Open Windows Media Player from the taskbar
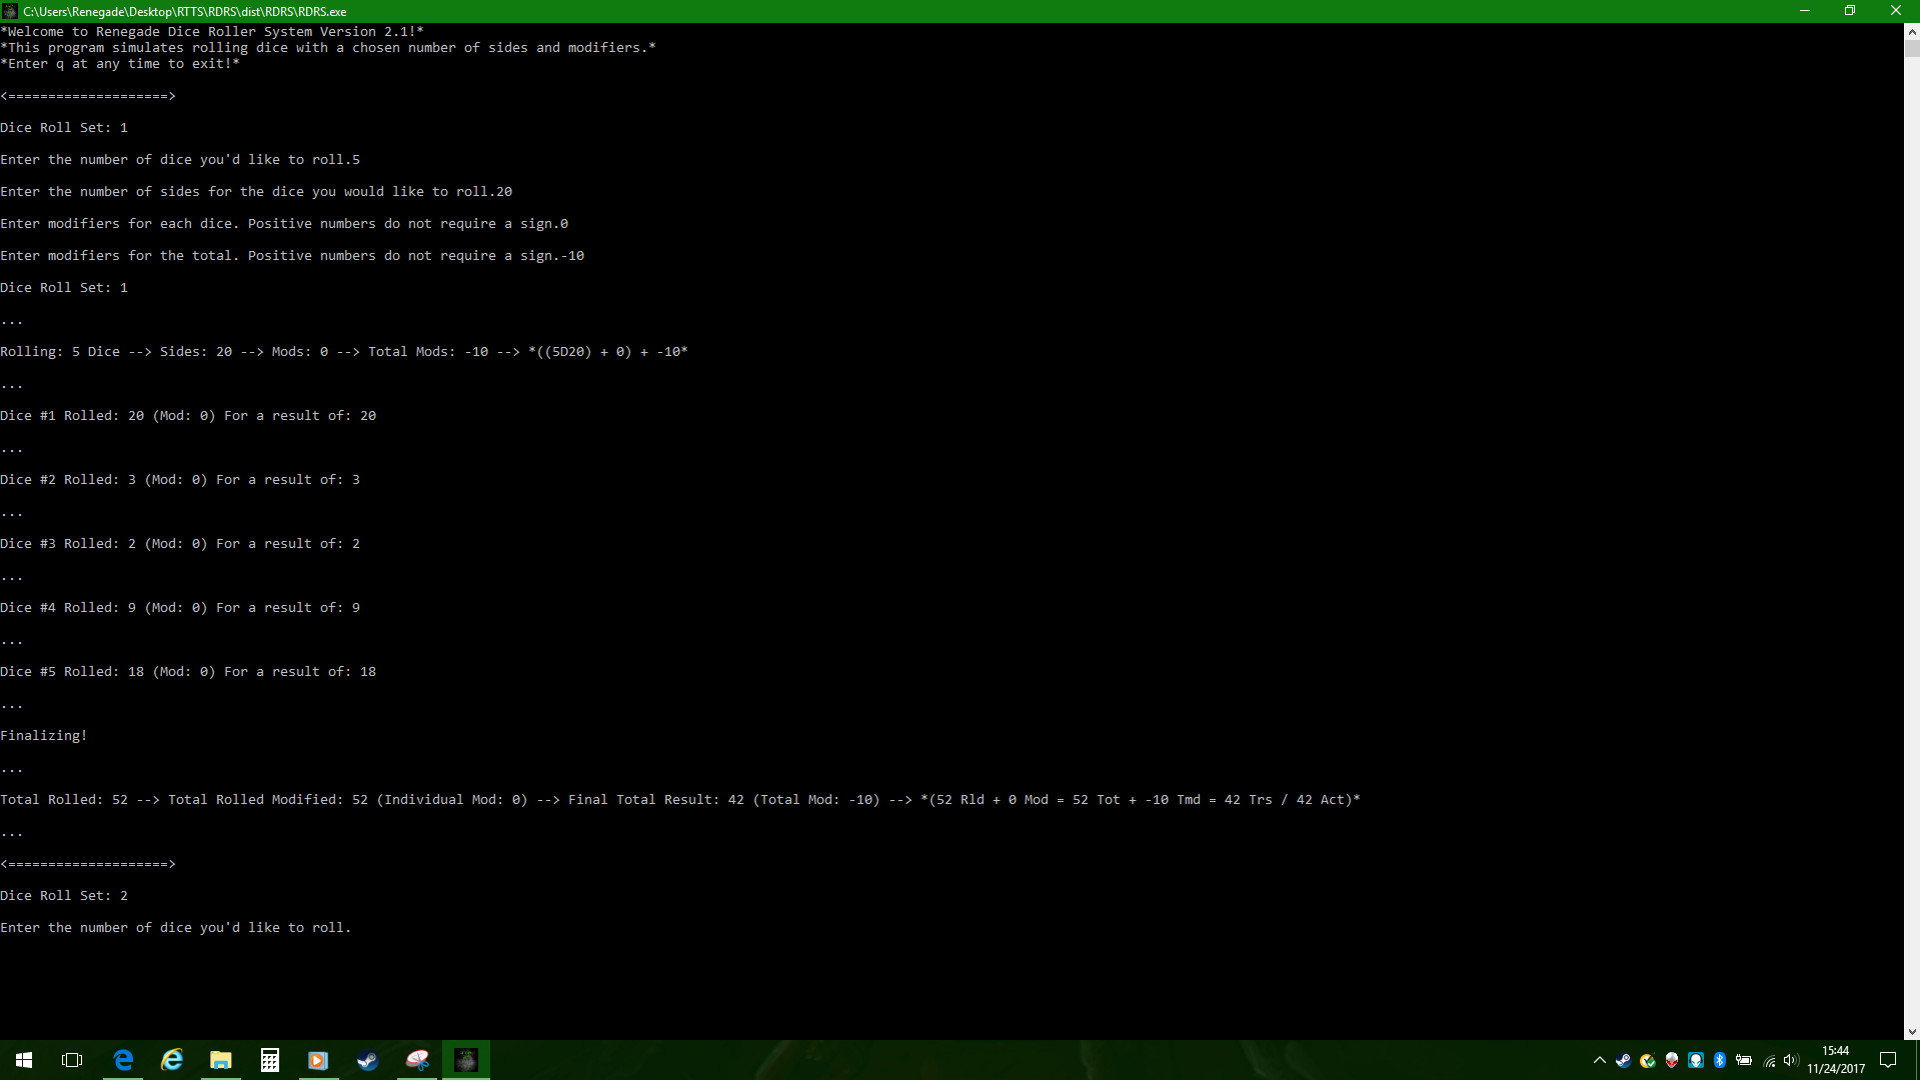1920x1080 pixels. click(x=318, y=1060)
